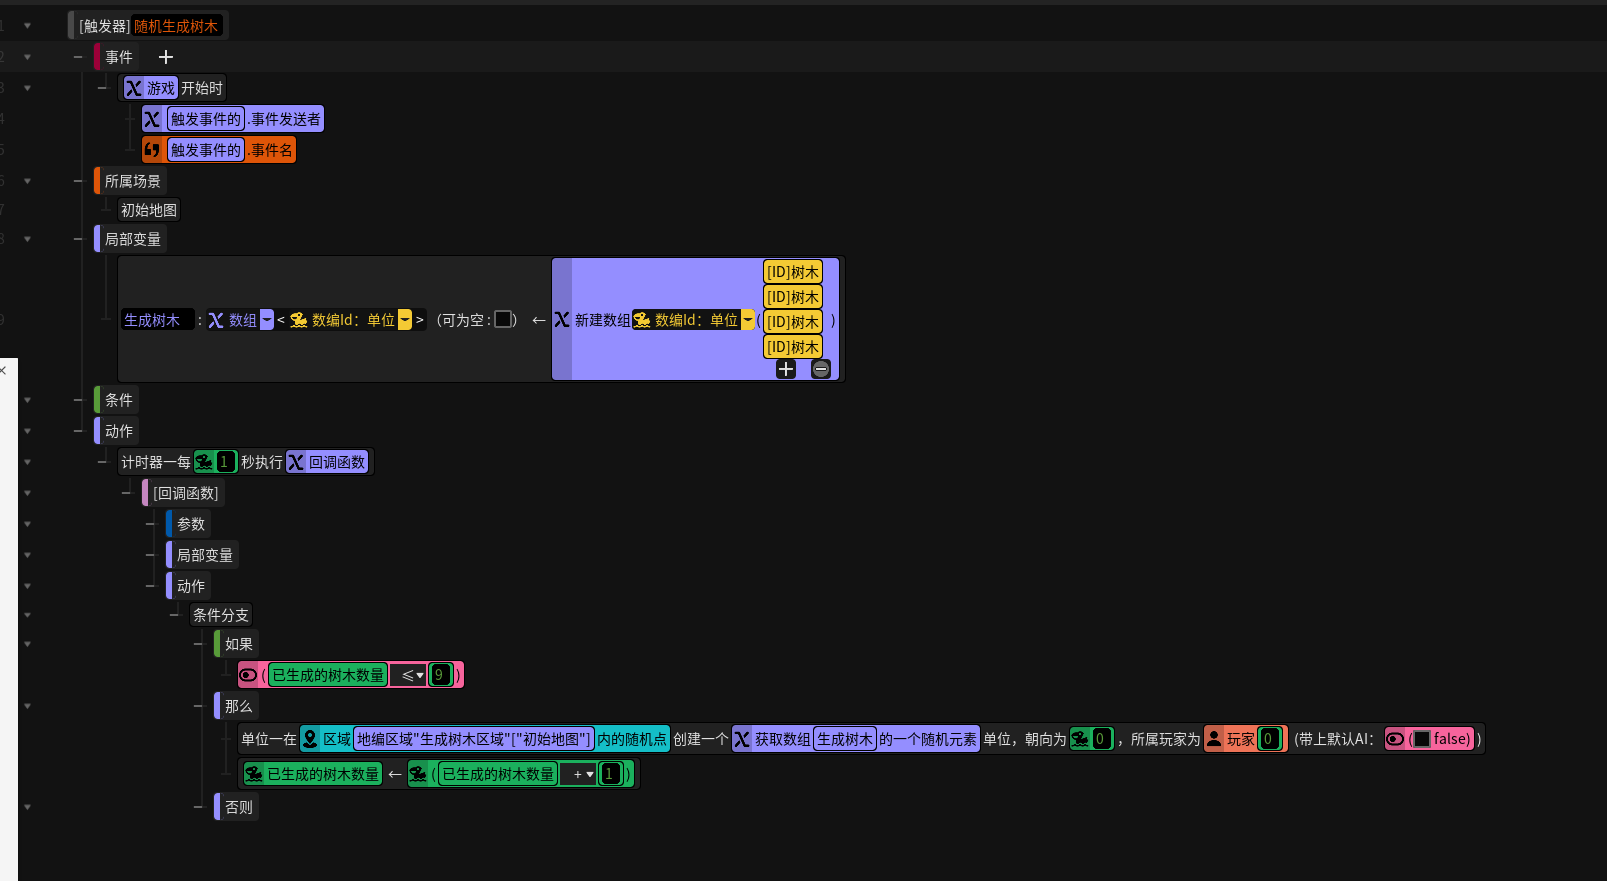This screenshot has width=1607, height=881.
Task: Click the eye toggle beside 带上默认AI
Action: click(1395, 739)
